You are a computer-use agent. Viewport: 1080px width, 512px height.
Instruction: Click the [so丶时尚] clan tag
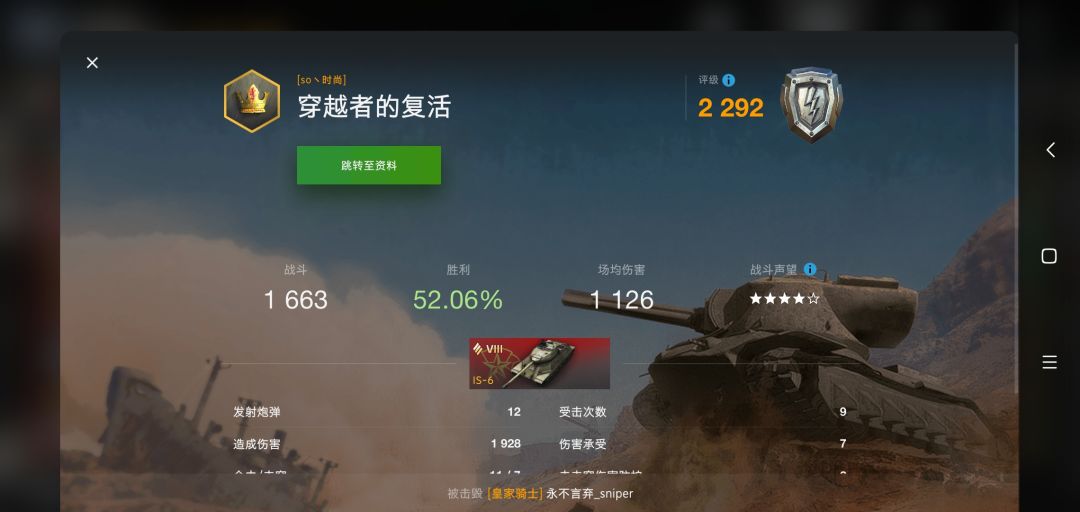point(322,80)
